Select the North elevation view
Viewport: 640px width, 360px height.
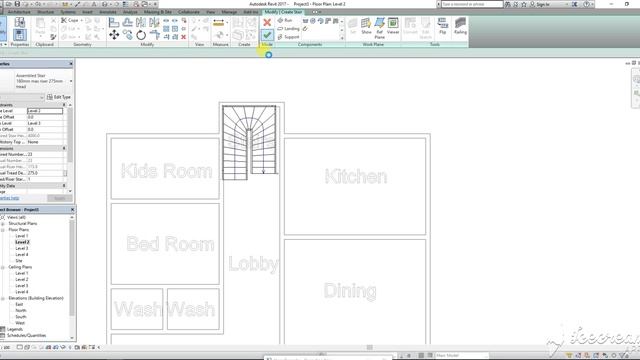(20, 311)
